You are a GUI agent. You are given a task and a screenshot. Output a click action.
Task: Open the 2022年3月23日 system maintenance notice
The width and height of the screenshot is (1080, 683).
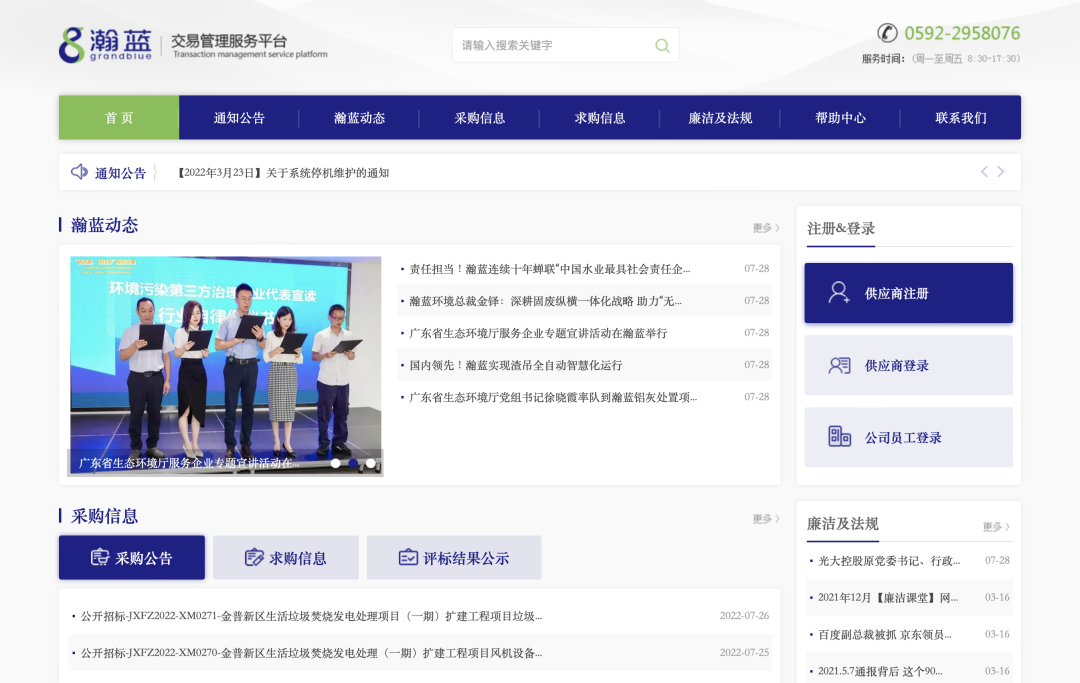(x=283, y=173)
